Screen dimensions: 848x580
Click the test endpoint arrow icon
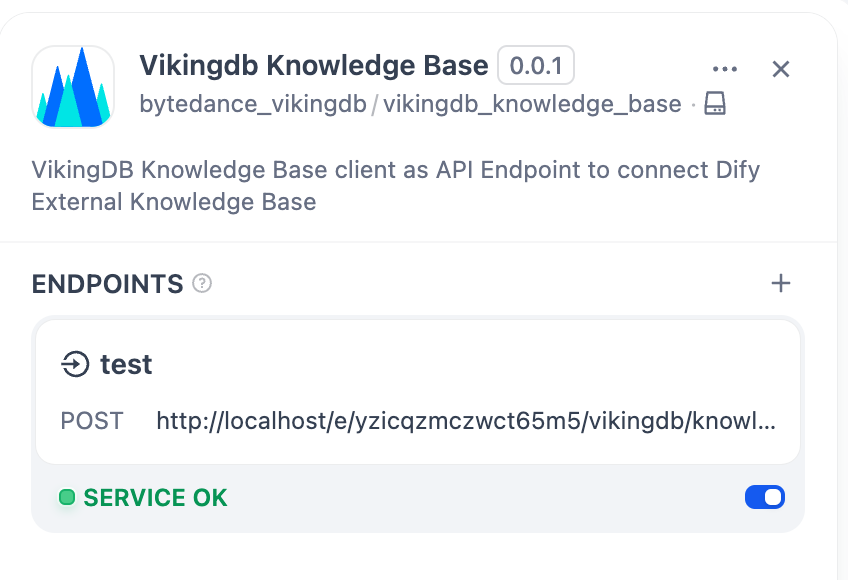(x=75, y=364)
